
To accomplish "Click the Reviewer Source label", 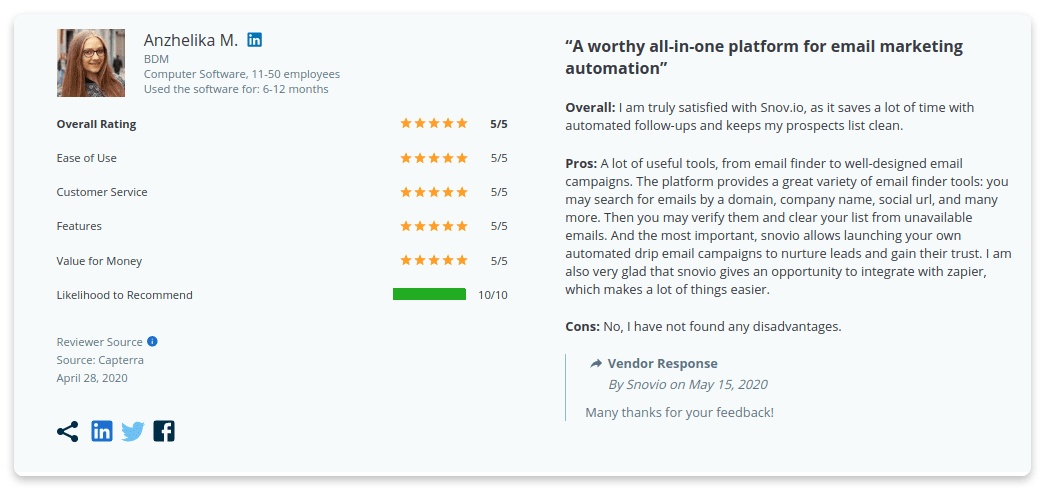I will pyautogui.click(x=100, y=342).
